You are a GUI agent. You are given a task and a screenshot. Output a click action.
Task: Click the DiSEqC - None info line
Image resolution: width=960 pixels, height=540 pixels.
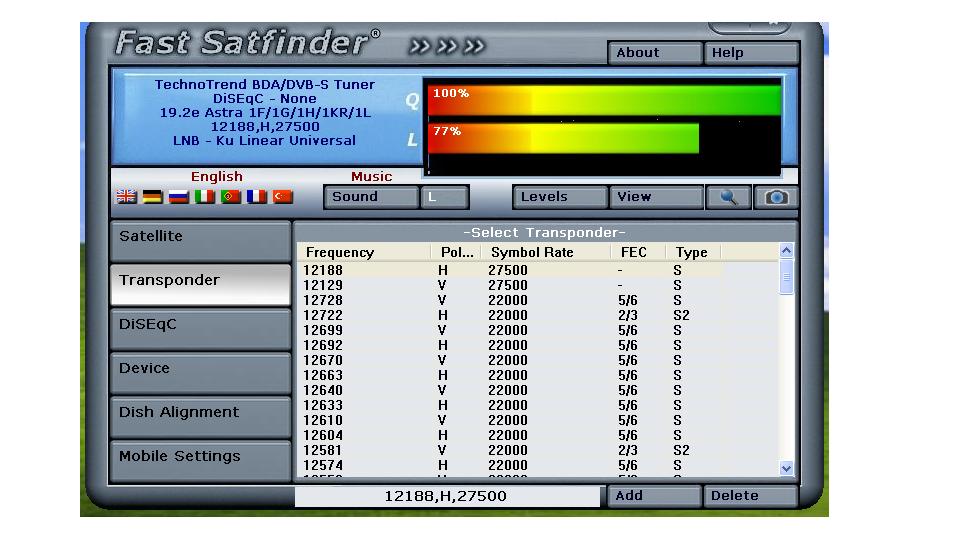click(x=264, y=99)
